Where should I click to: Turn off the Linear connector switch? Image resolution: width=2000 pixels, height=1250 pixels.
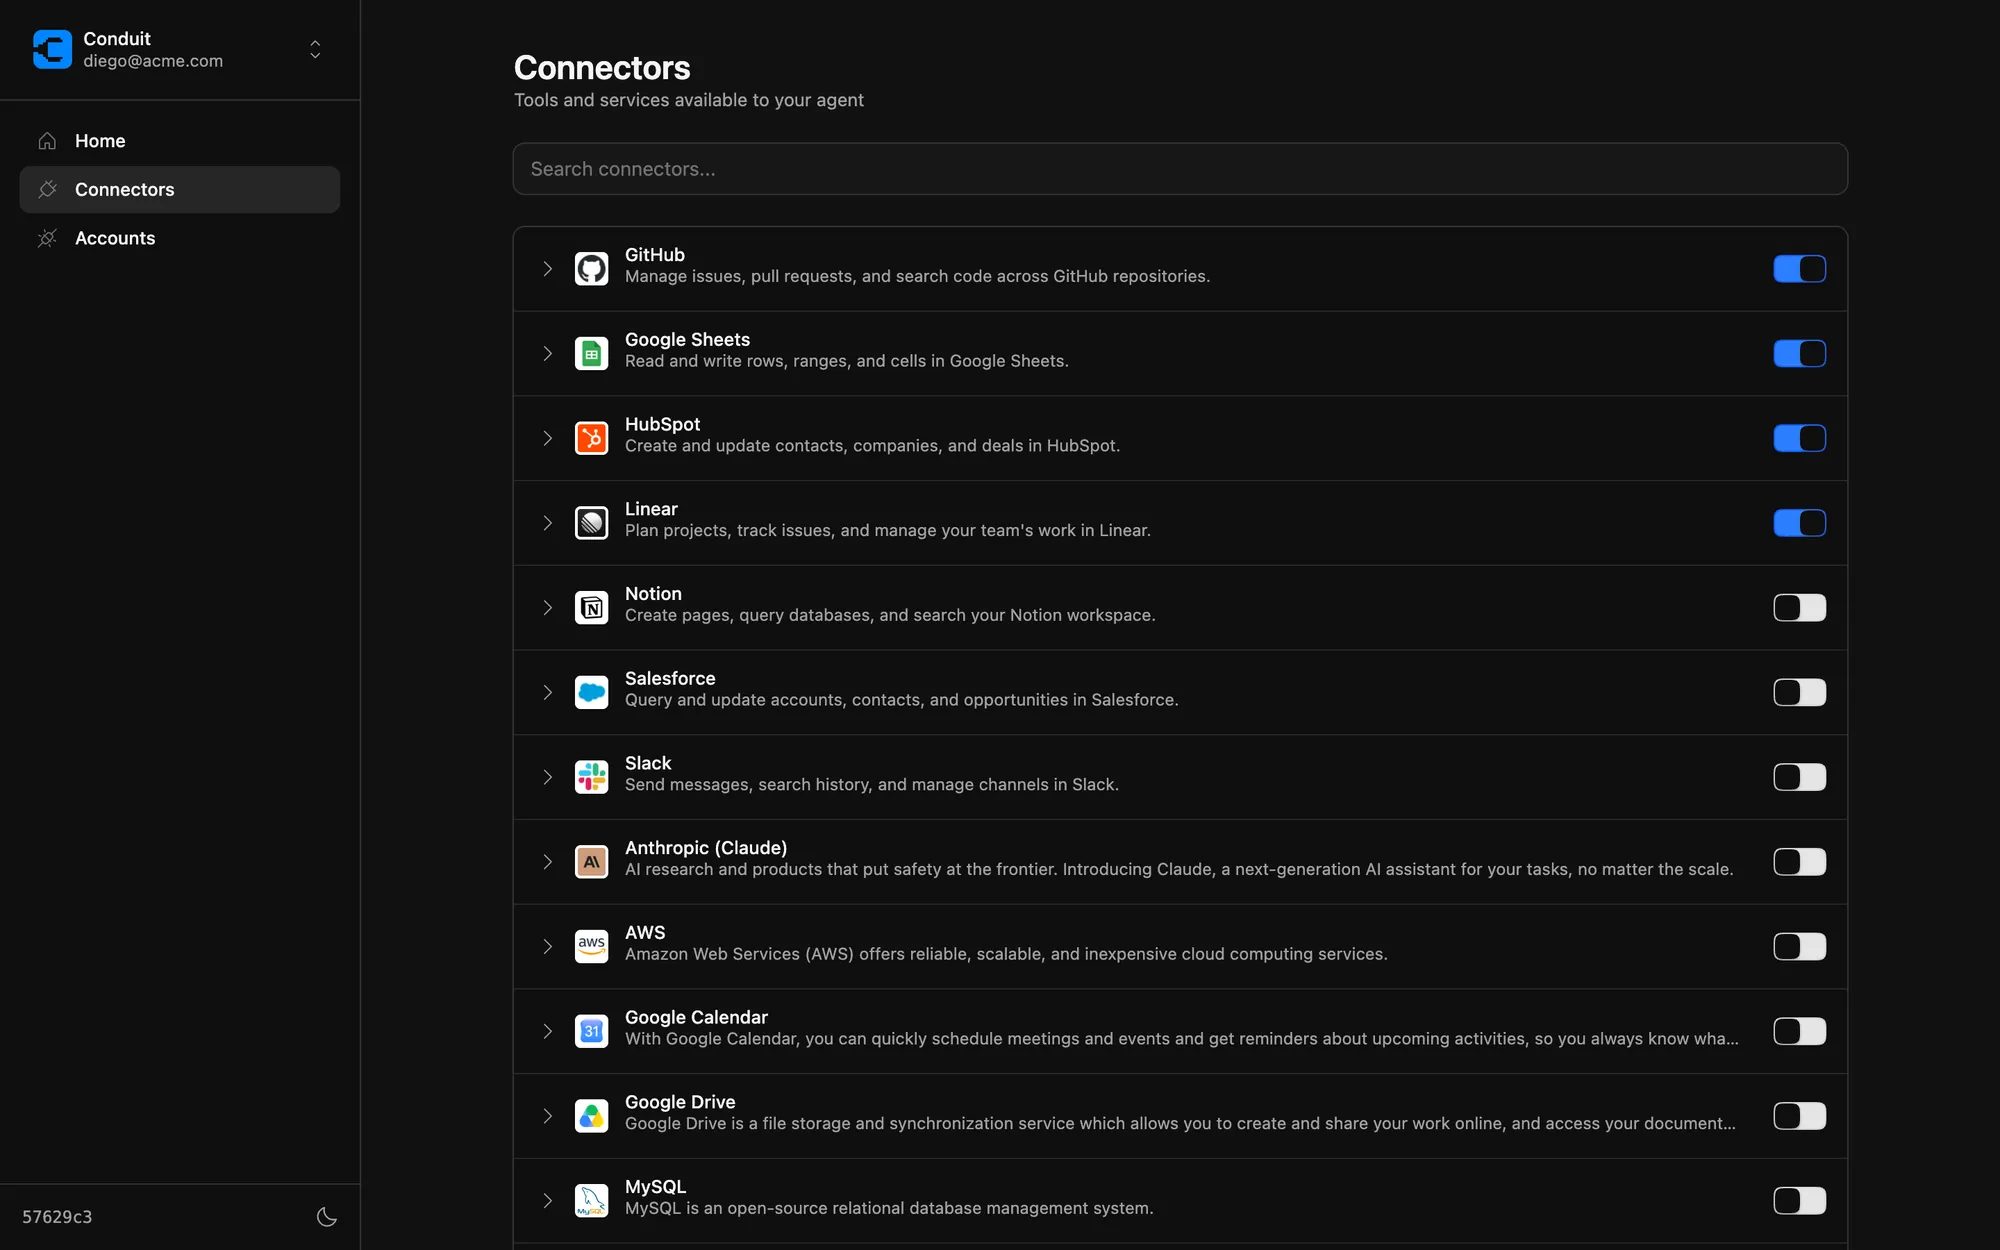click(x=1799, y=523)
